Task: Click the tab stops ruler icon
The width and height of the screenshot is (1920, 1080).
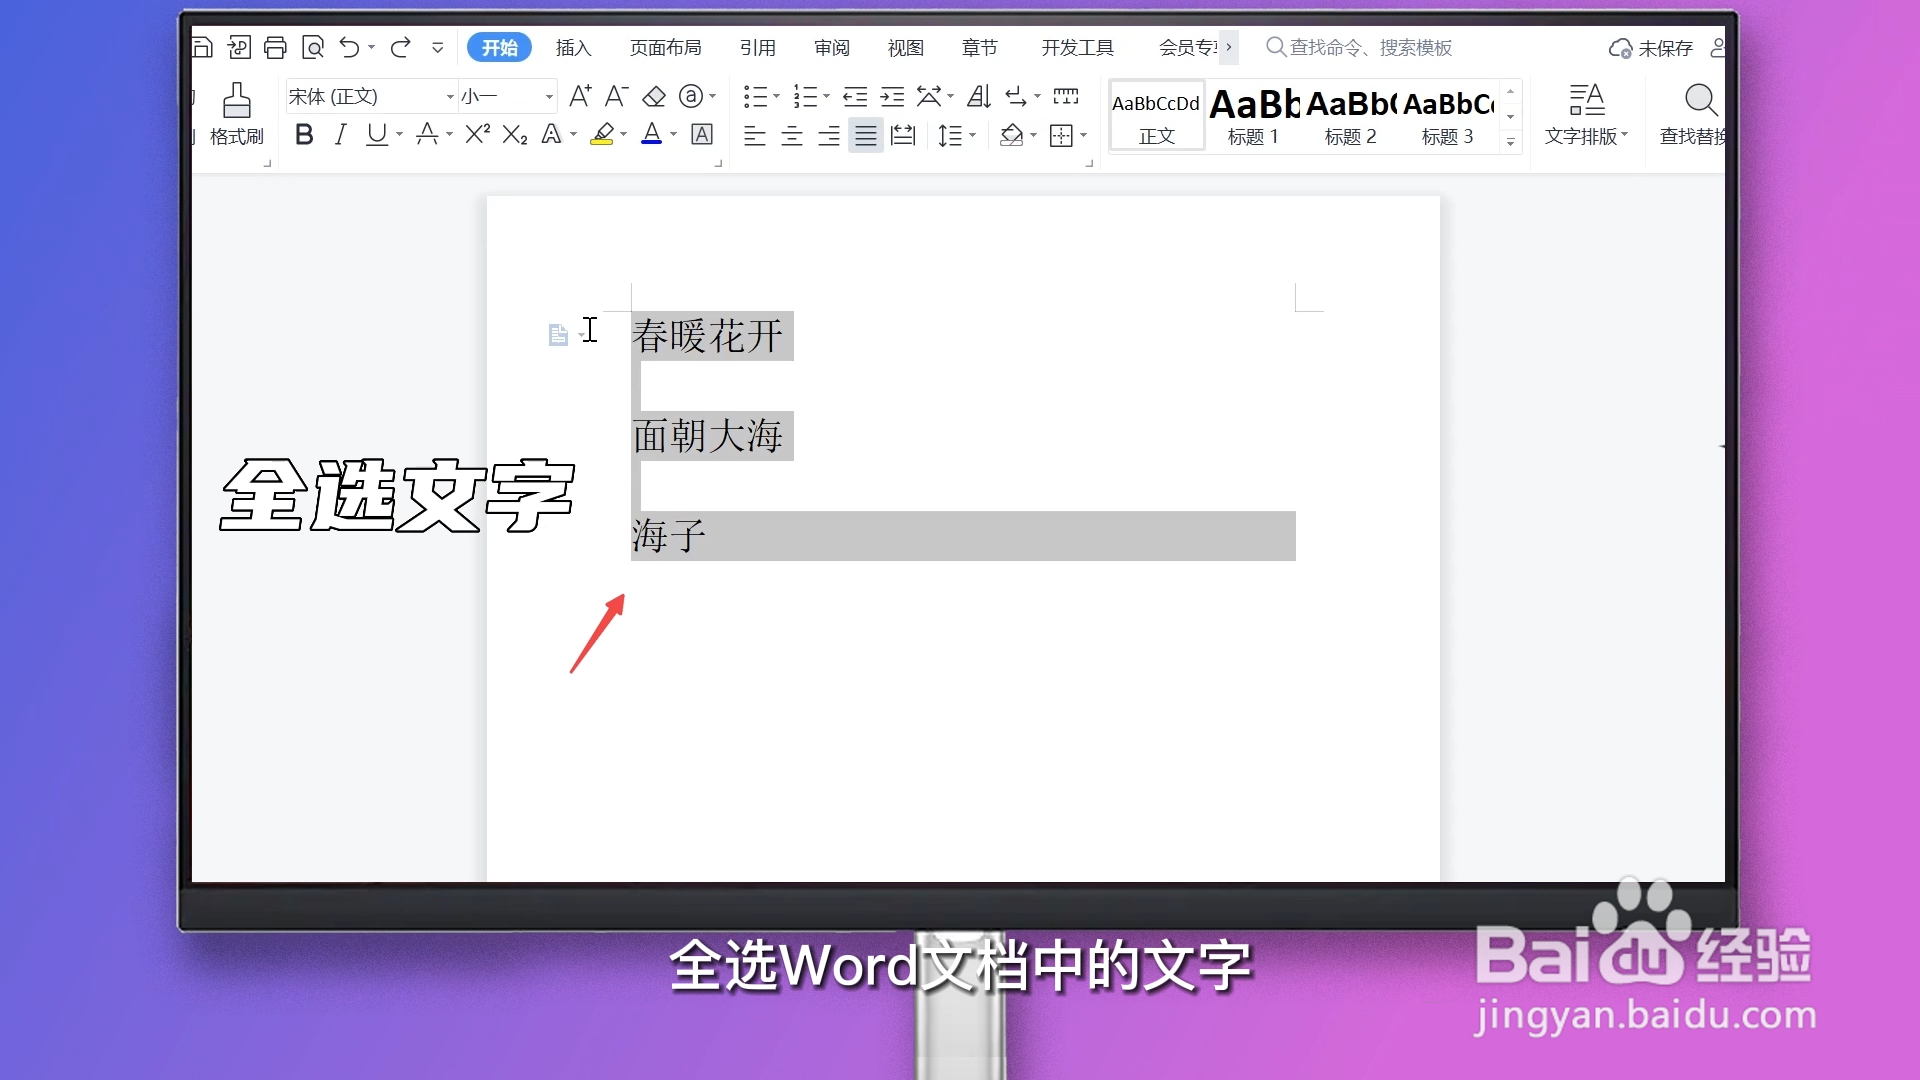Action: coord(1066,96)
